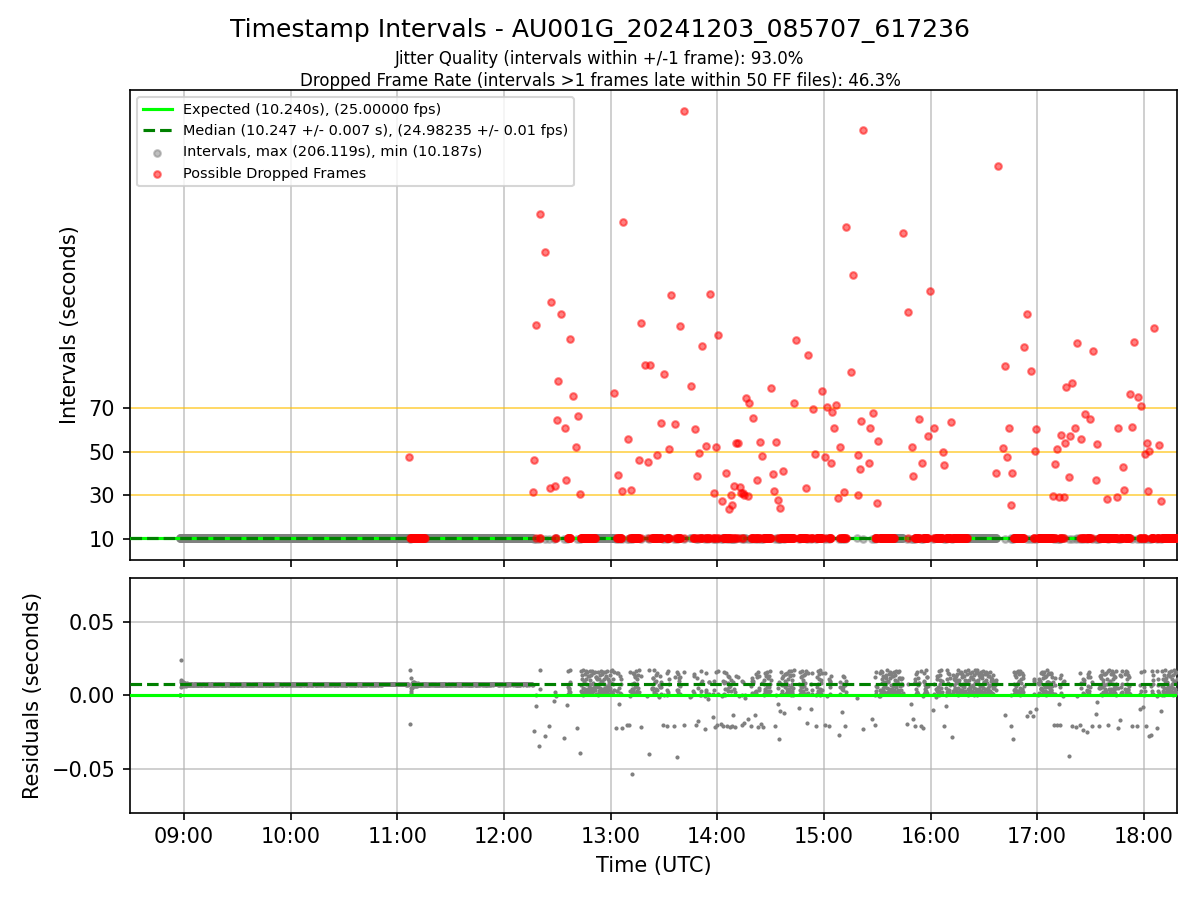Screen dimensions: 1200x900
Task: Click the 13:00 time tick label
Action: click(x=610, y=835)
